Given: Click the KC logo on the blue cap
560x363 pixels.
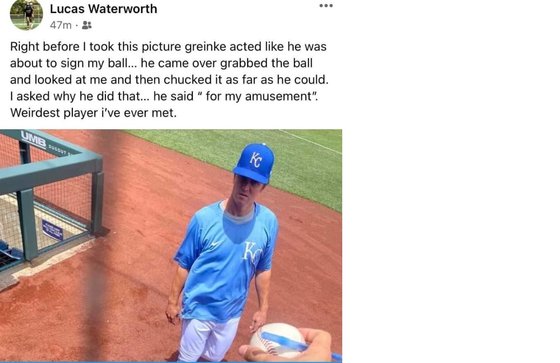Looking at the screenshot, I should (x=256, y=160).
